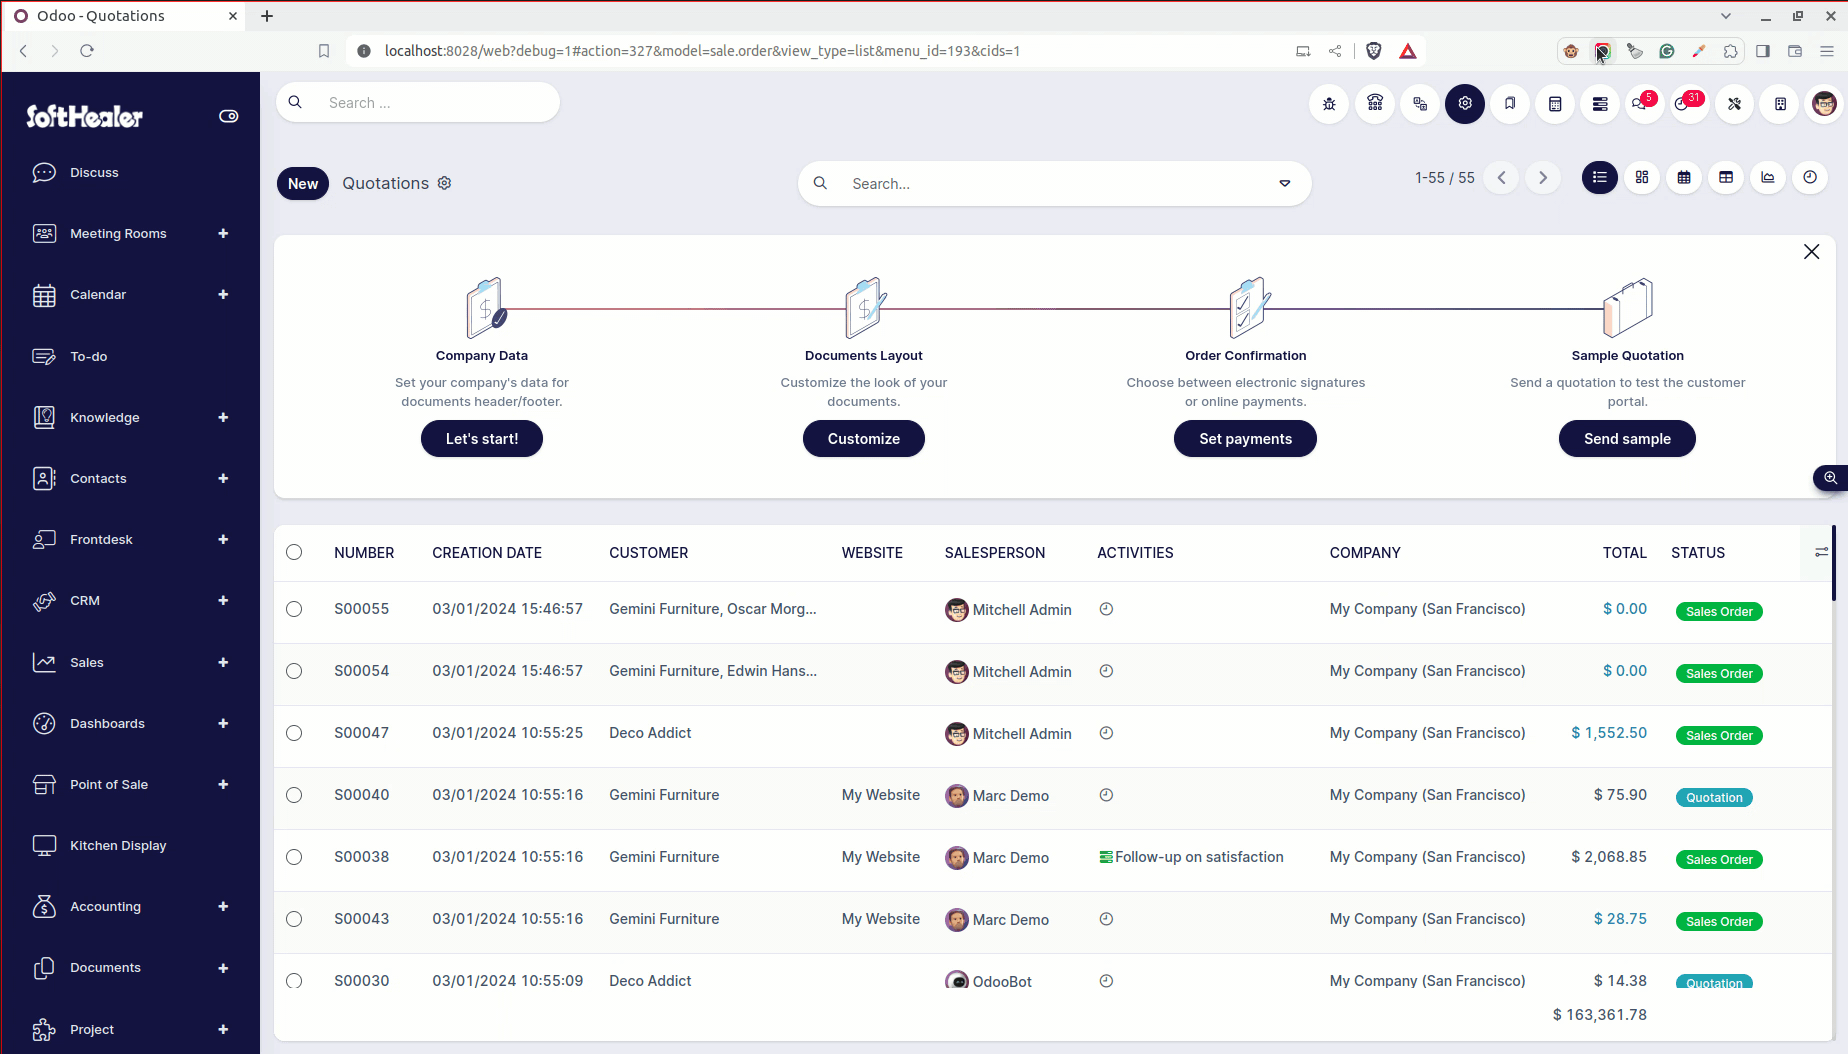
Task: Go to next page of records
Action: pyautogui.click(x=1543, y=178)
